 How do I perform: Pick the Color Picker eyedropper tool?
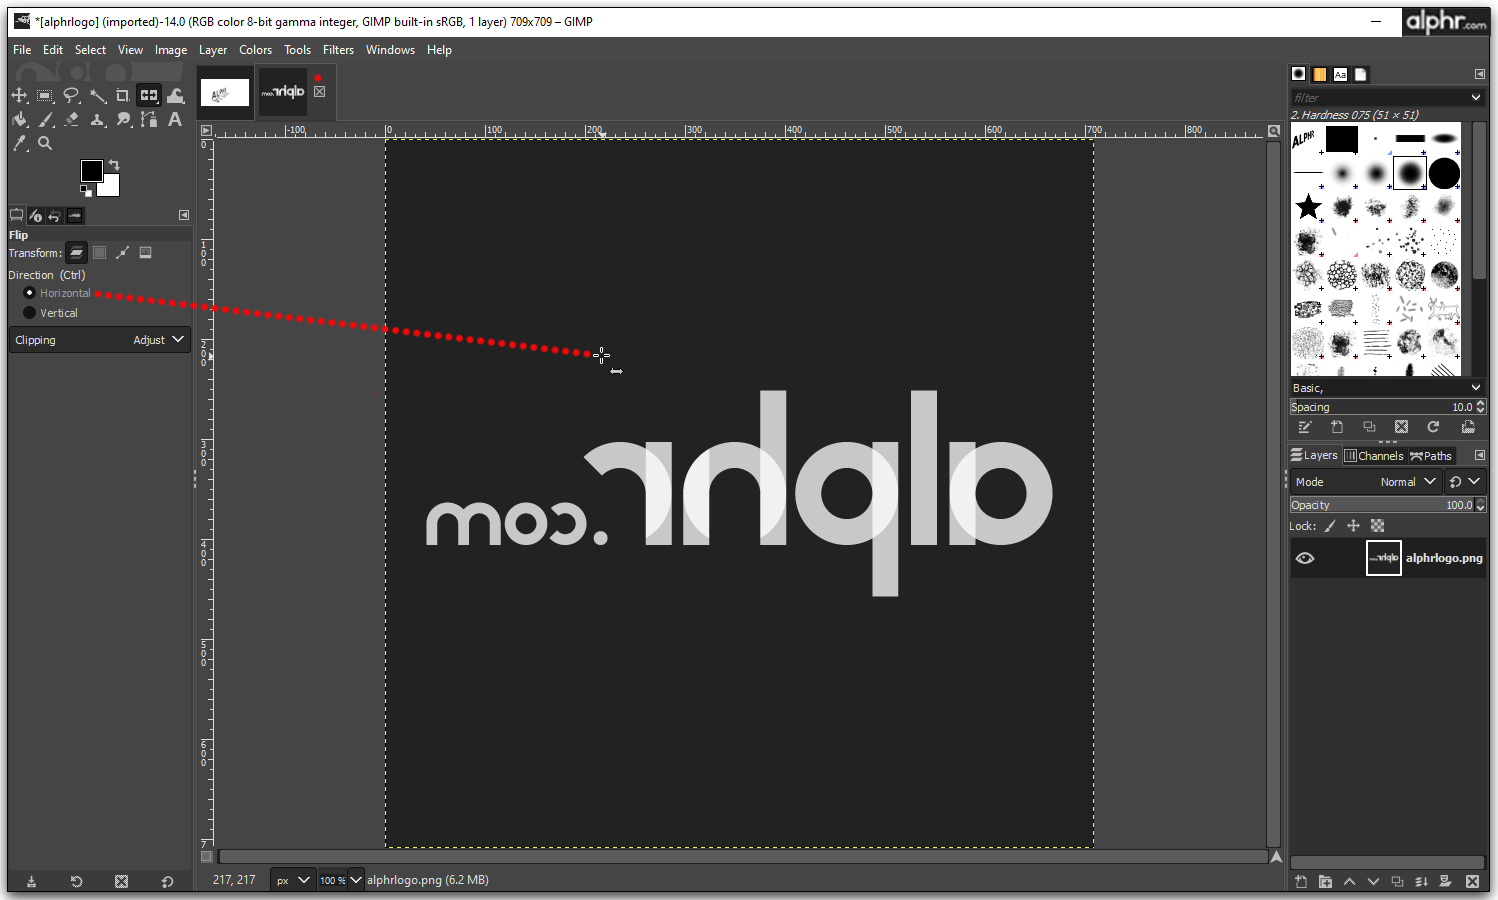[19, 143]
